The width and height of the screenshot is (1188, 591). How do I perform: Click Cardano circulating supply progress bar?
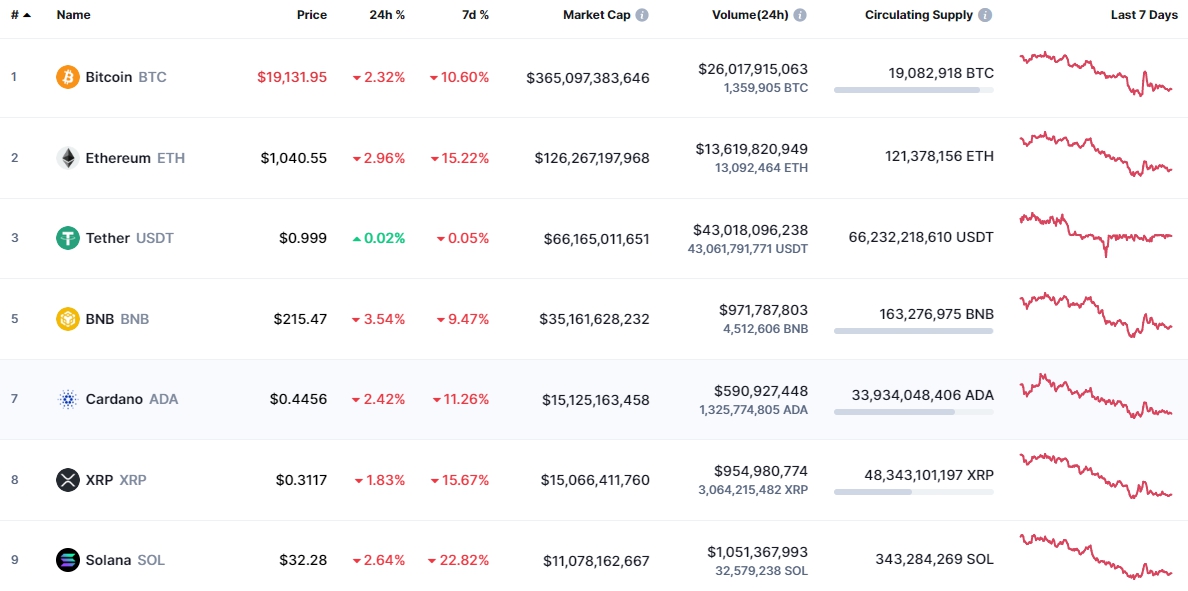click(x=914, y=412)
